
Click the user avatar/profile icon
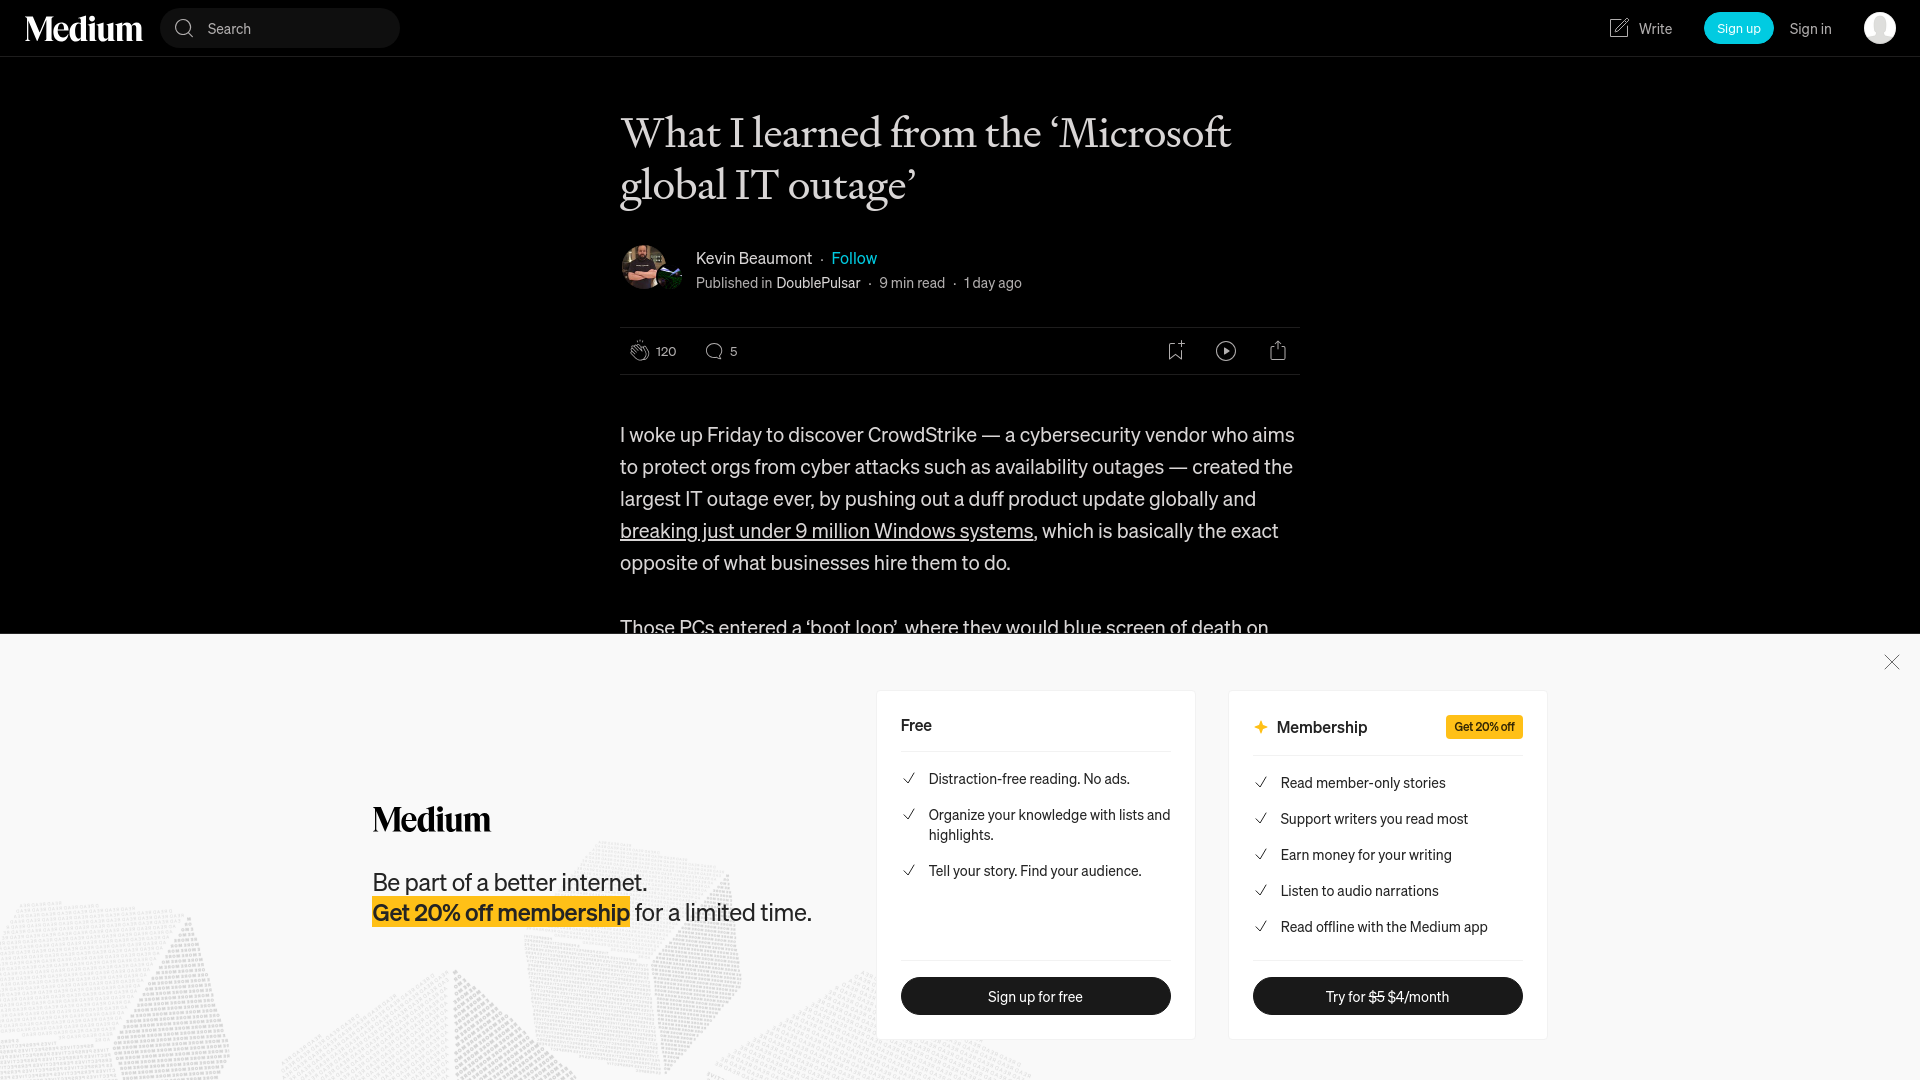click(x=1879, y=28)
